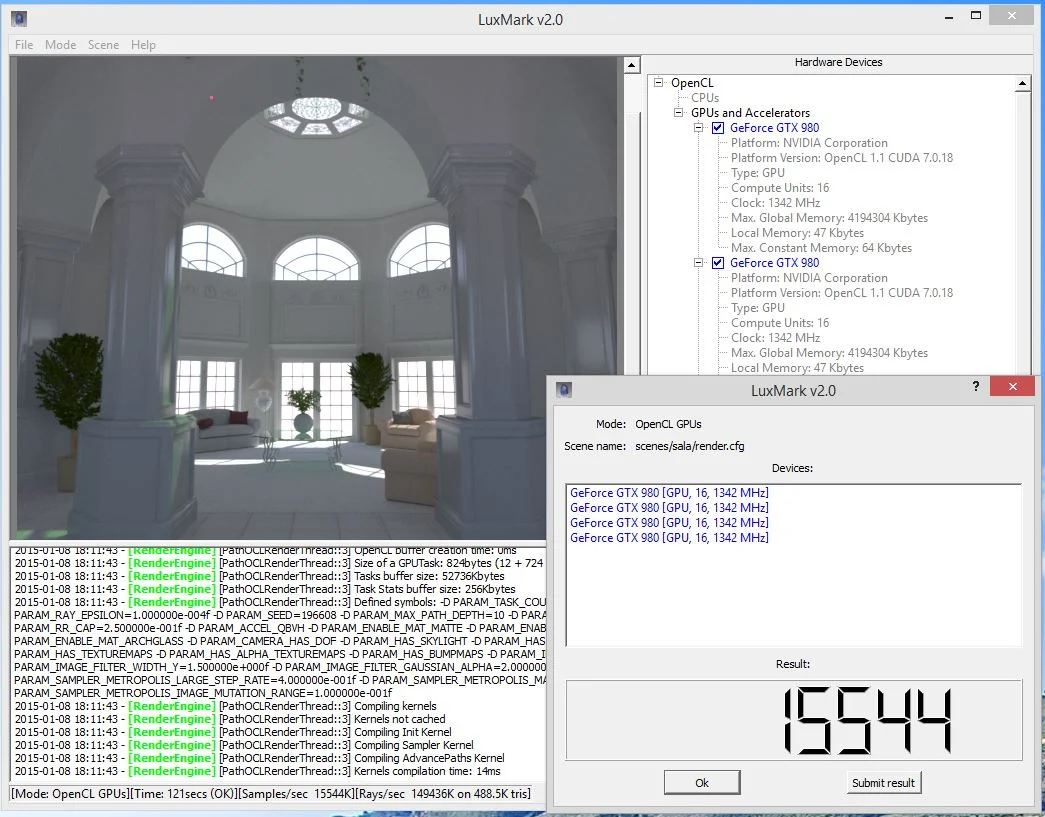Click the 'Compiling Init Kernel' log line
Screen dimensions: 1045x817
[x=233, y=732]
